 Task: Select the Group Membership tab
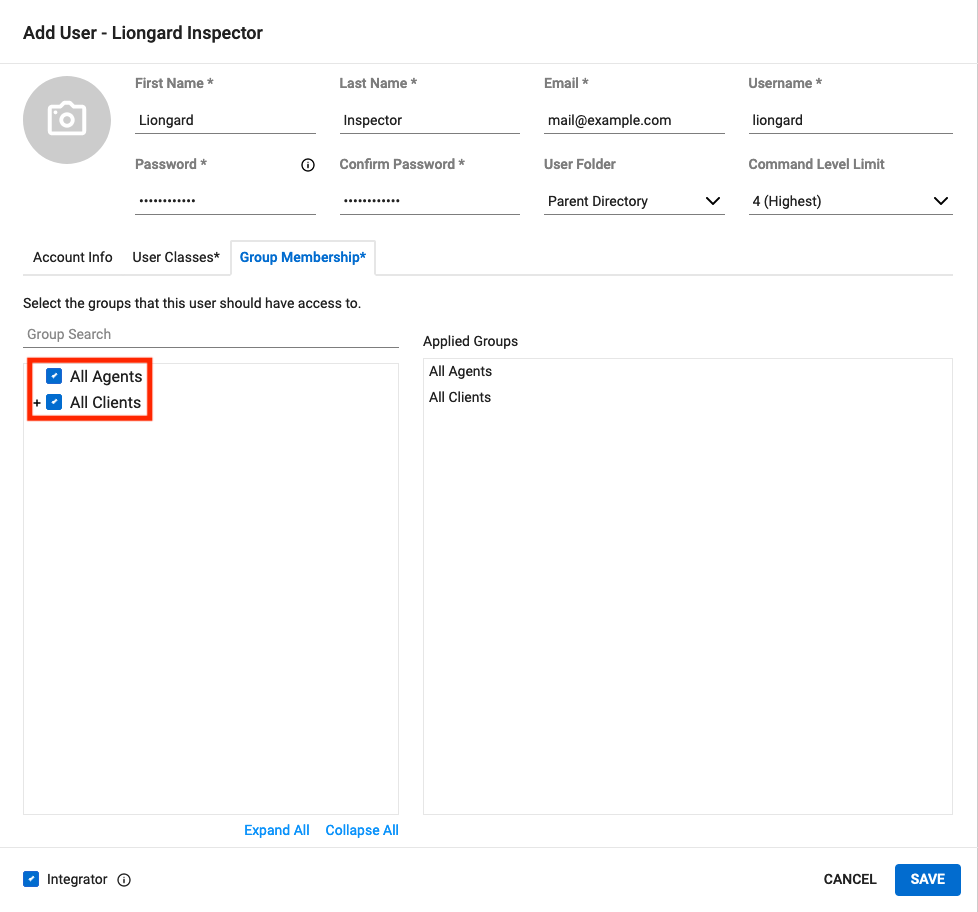(303, 257)
